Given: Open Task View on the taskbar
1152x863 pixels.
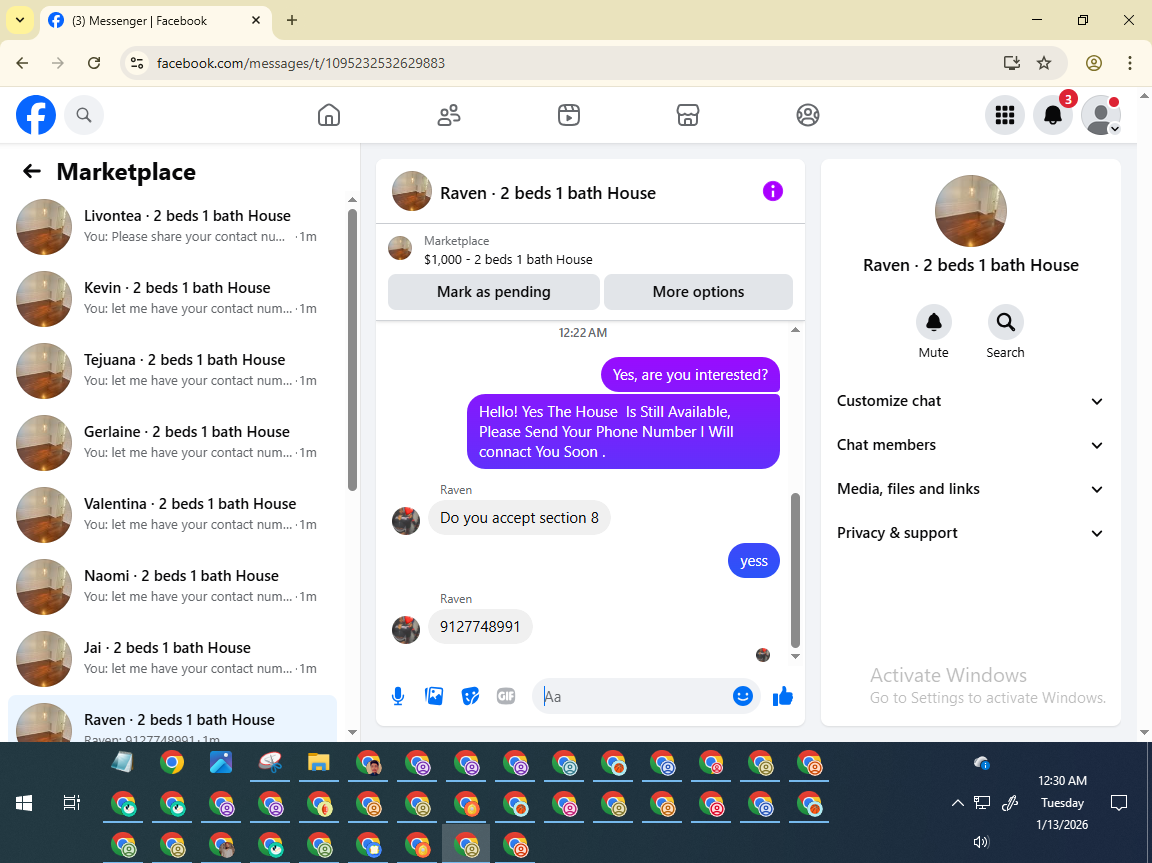Looking at the screenshot, I should click(71, 803).
